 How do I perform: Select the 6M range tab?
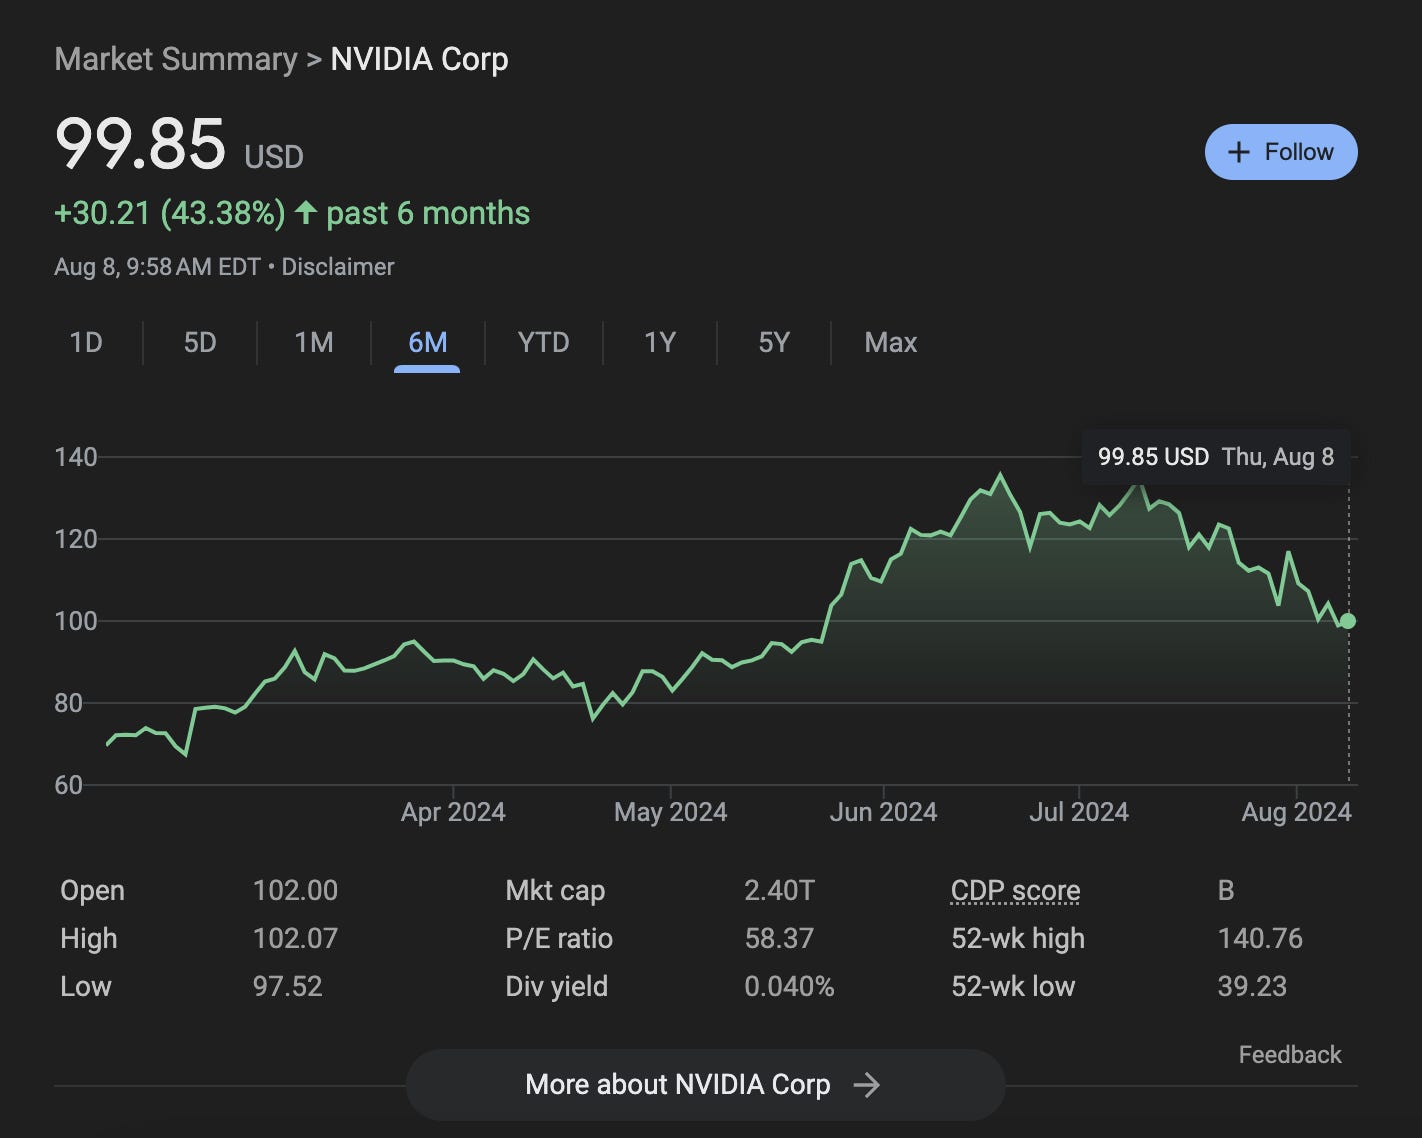point(427,343)
